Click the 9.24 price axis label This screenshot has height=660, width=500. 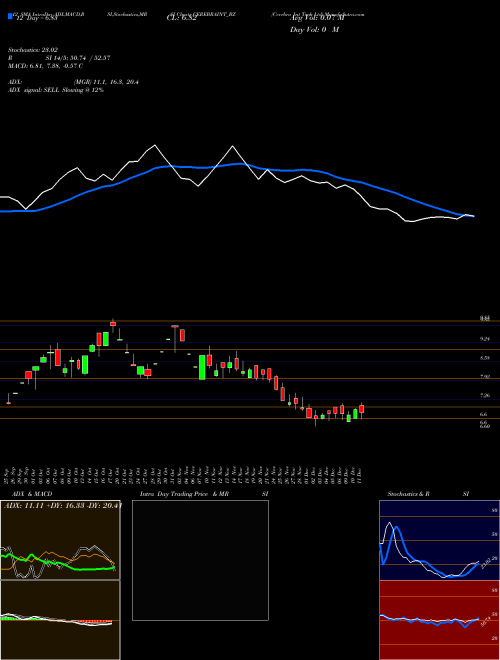(x=485, y=339)
